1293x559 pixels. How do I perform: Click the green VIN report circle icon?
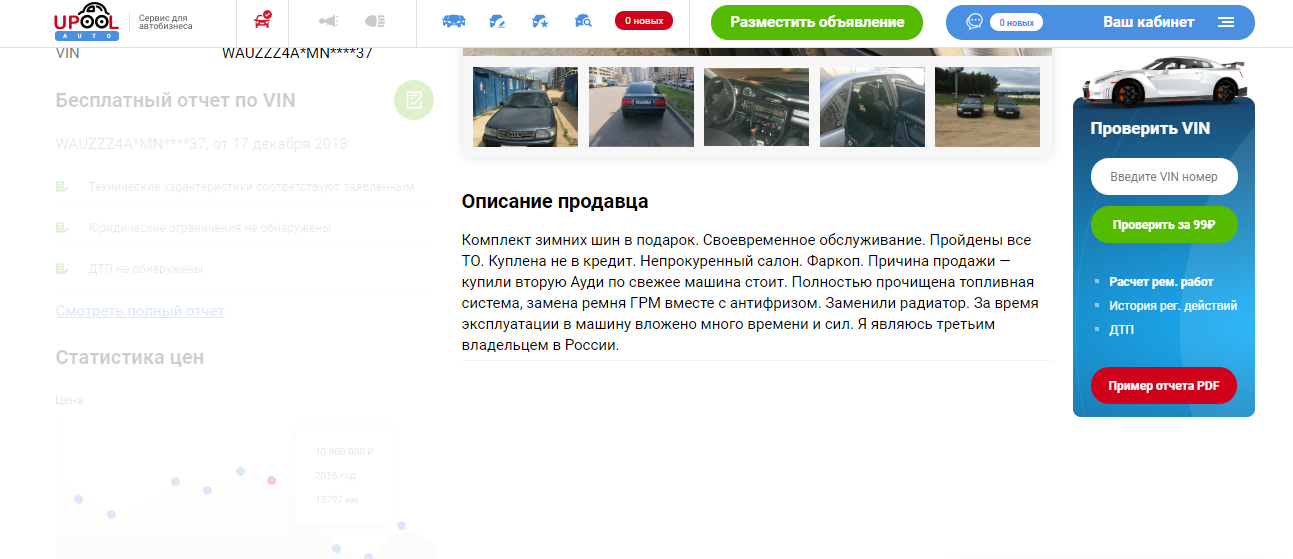414,100
